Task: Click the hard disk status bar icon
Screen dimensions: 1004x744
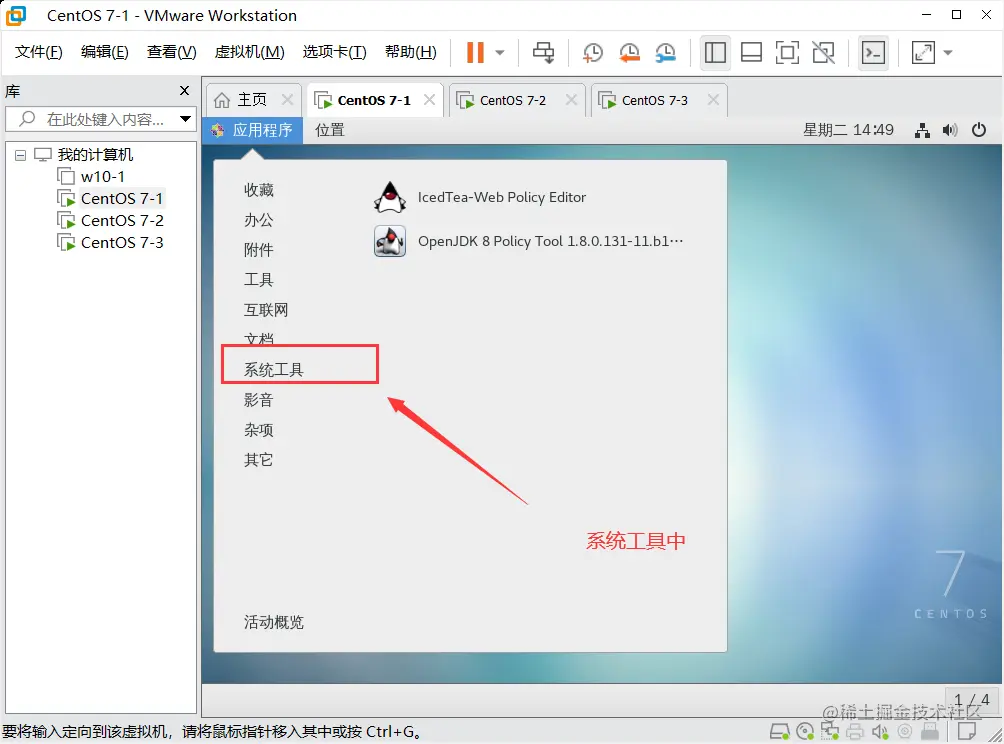Action: tap(779, 731)
